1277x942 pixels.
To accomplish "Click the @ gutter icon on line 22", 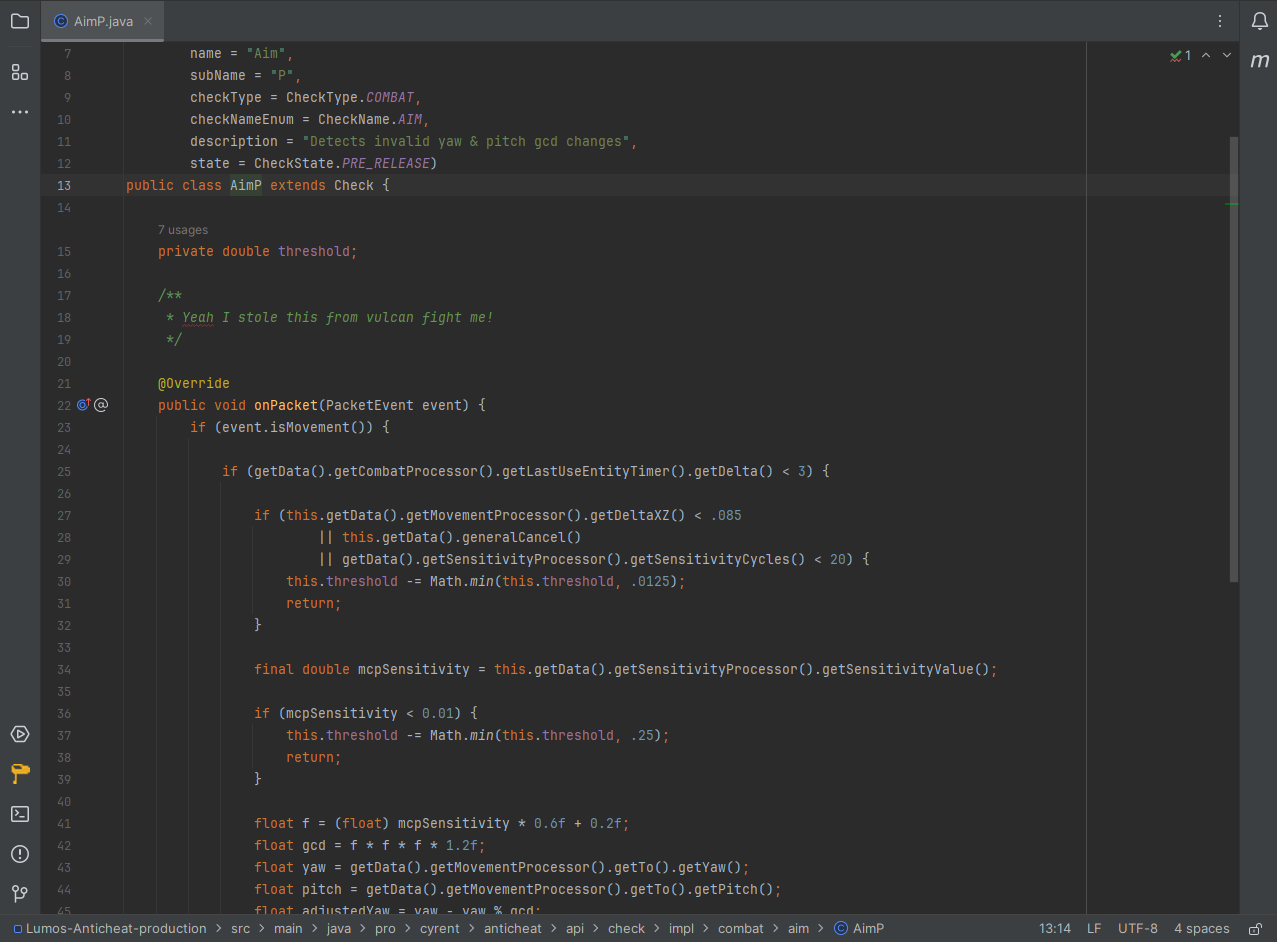I will 101,405.
